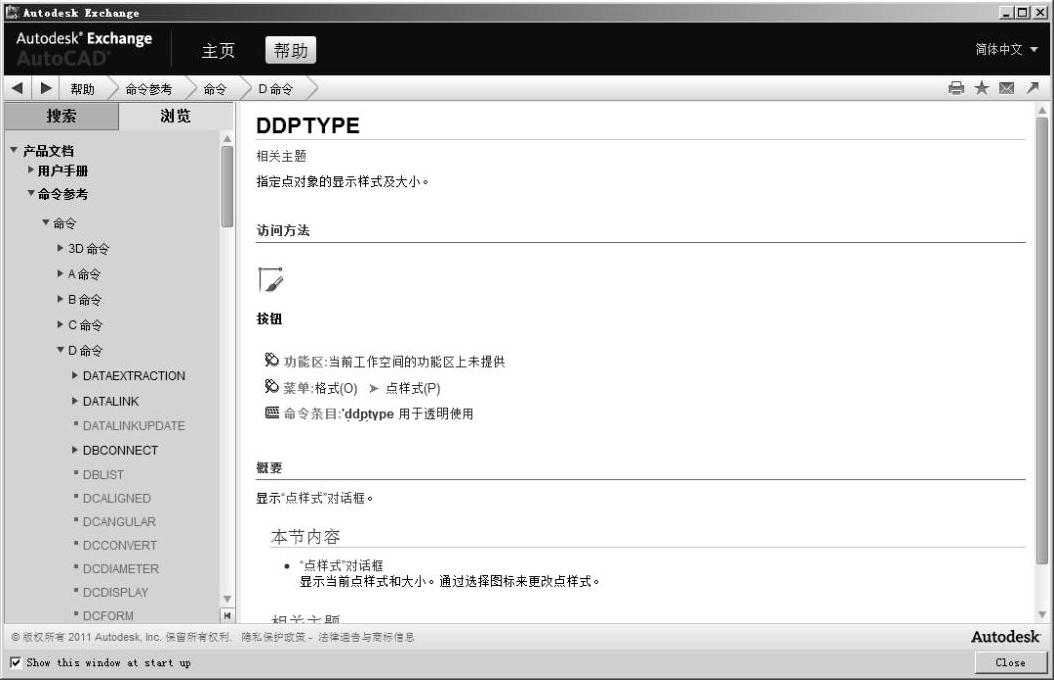Viewport: 1054px width, 680px height.
Task: Expand the C 命令 node
Action: click(x=60, y=325)
